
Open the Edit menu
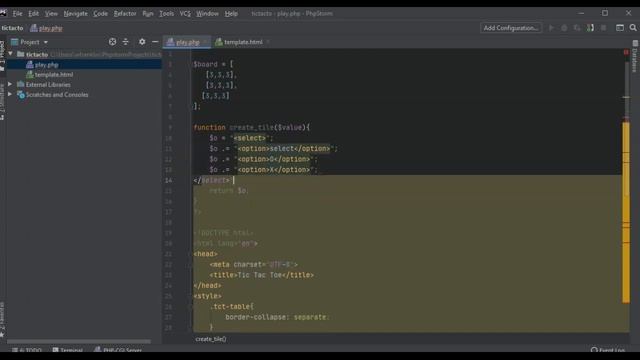[x=33, y=13]
